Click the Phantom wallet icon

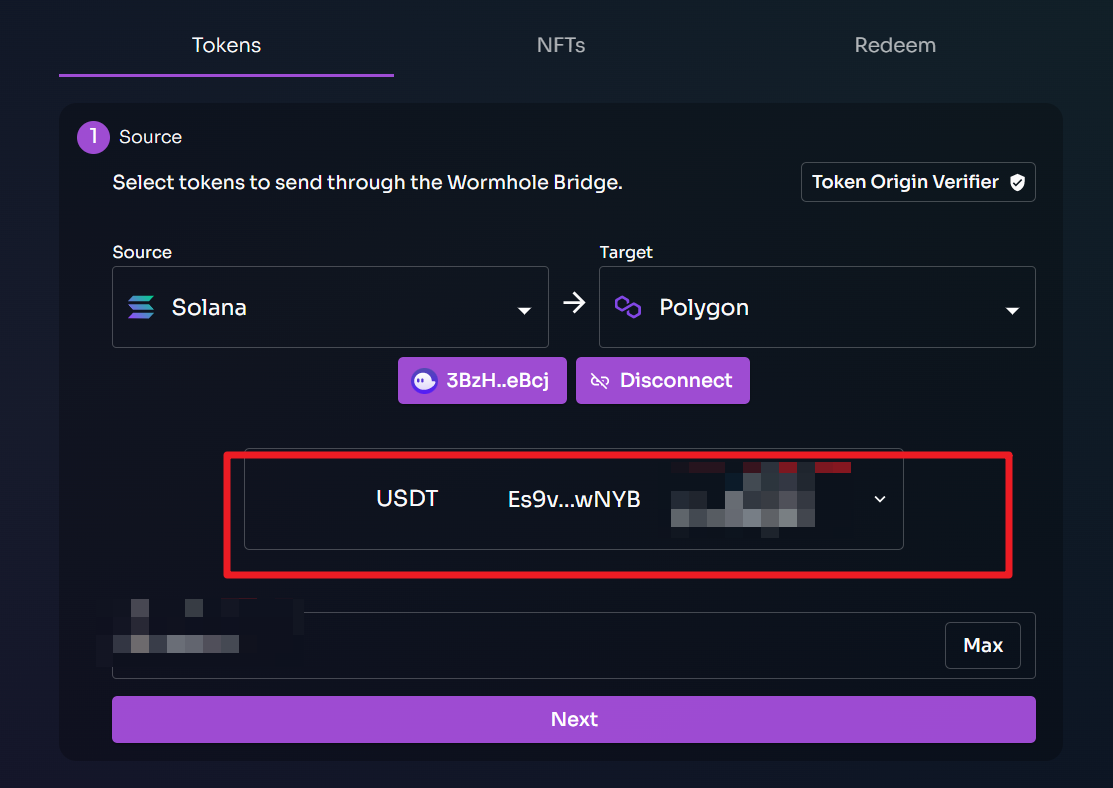click(x=424, y=381)
